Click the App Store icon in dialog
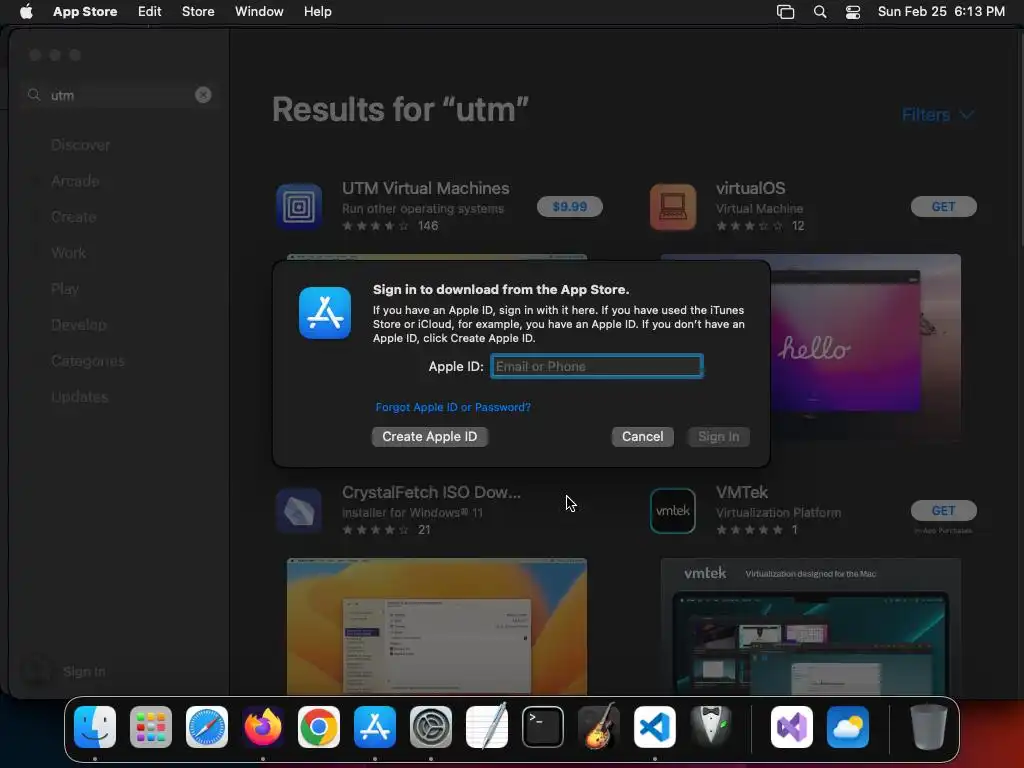This screenshot has width=1024, height=768. click(x=325, y=313)
